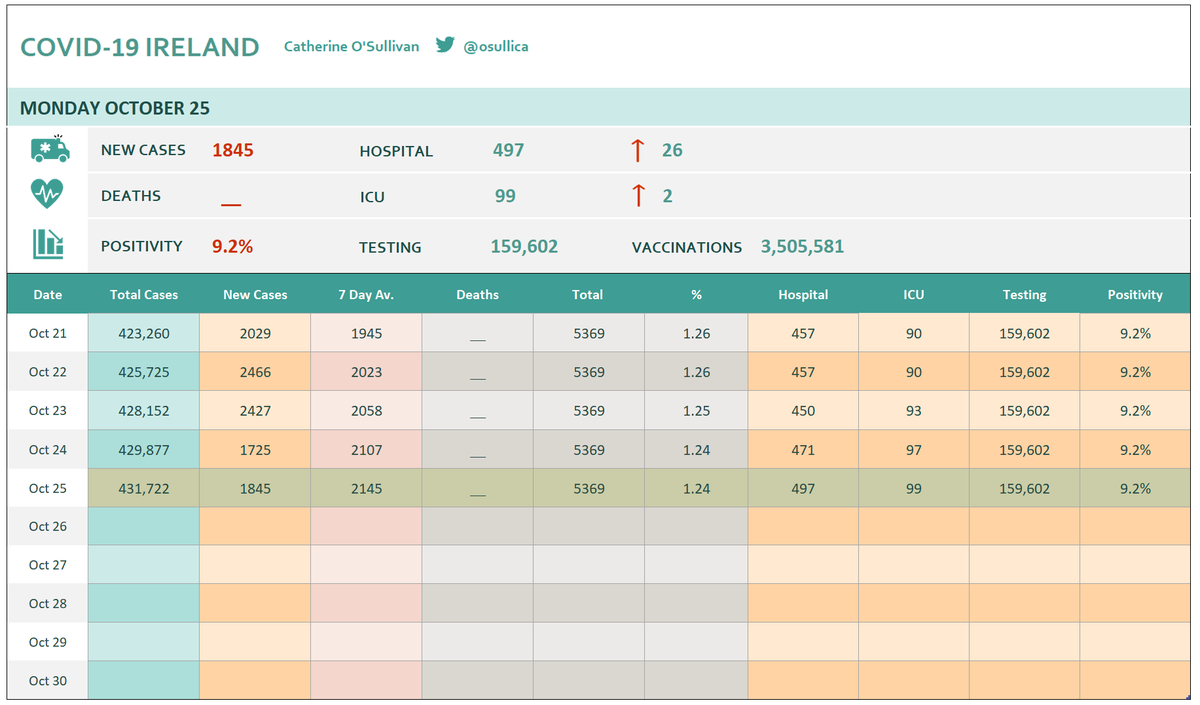
Task: Select total cases cell 428,152
Action: [144, 411]
